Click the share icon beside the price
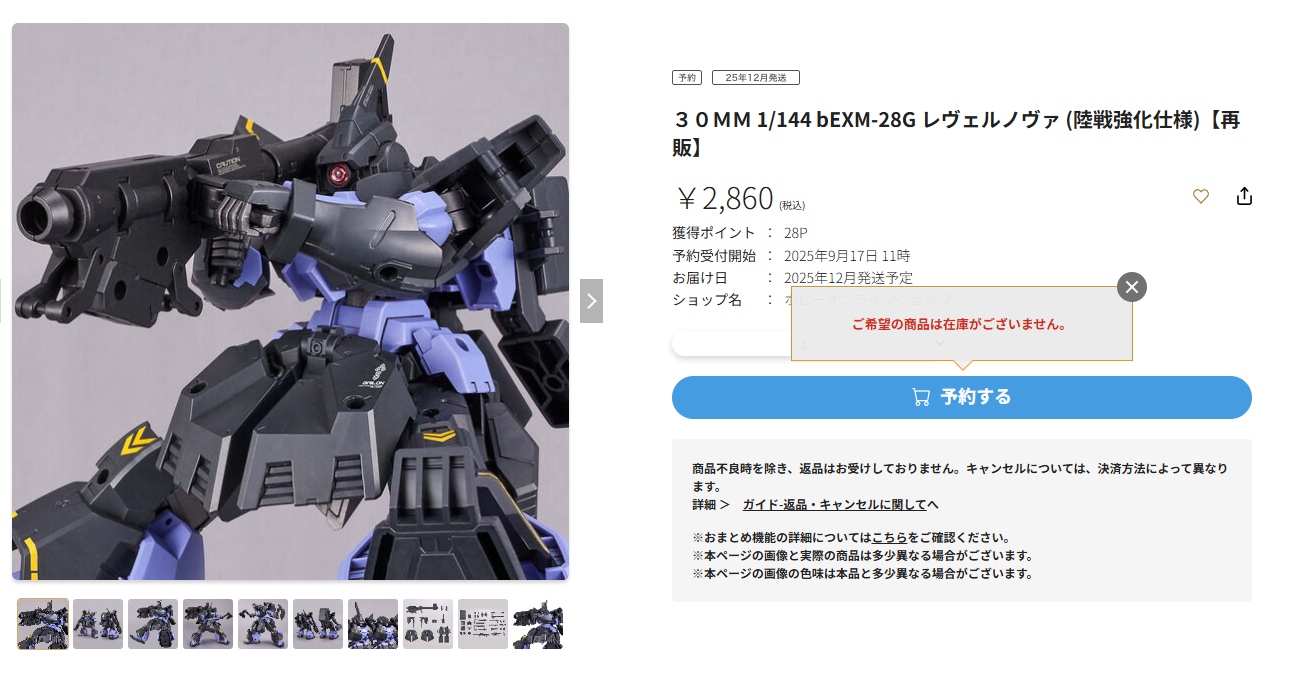Viewport: 1301px width, 674px height. pos(1244,196)
